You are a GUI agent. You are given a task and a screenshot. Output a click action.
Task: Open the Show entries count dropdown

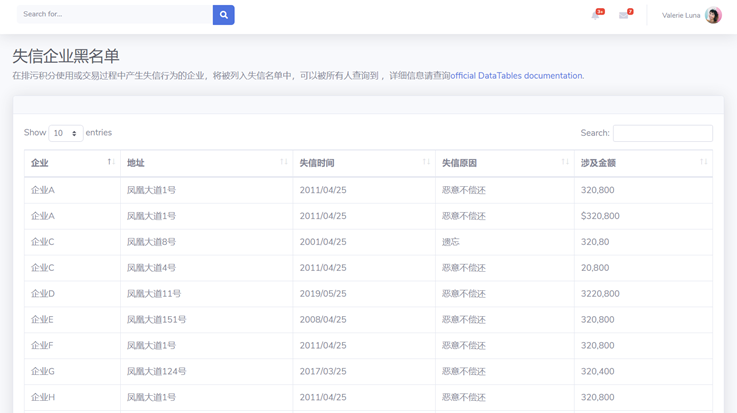[x=66, y=133]
